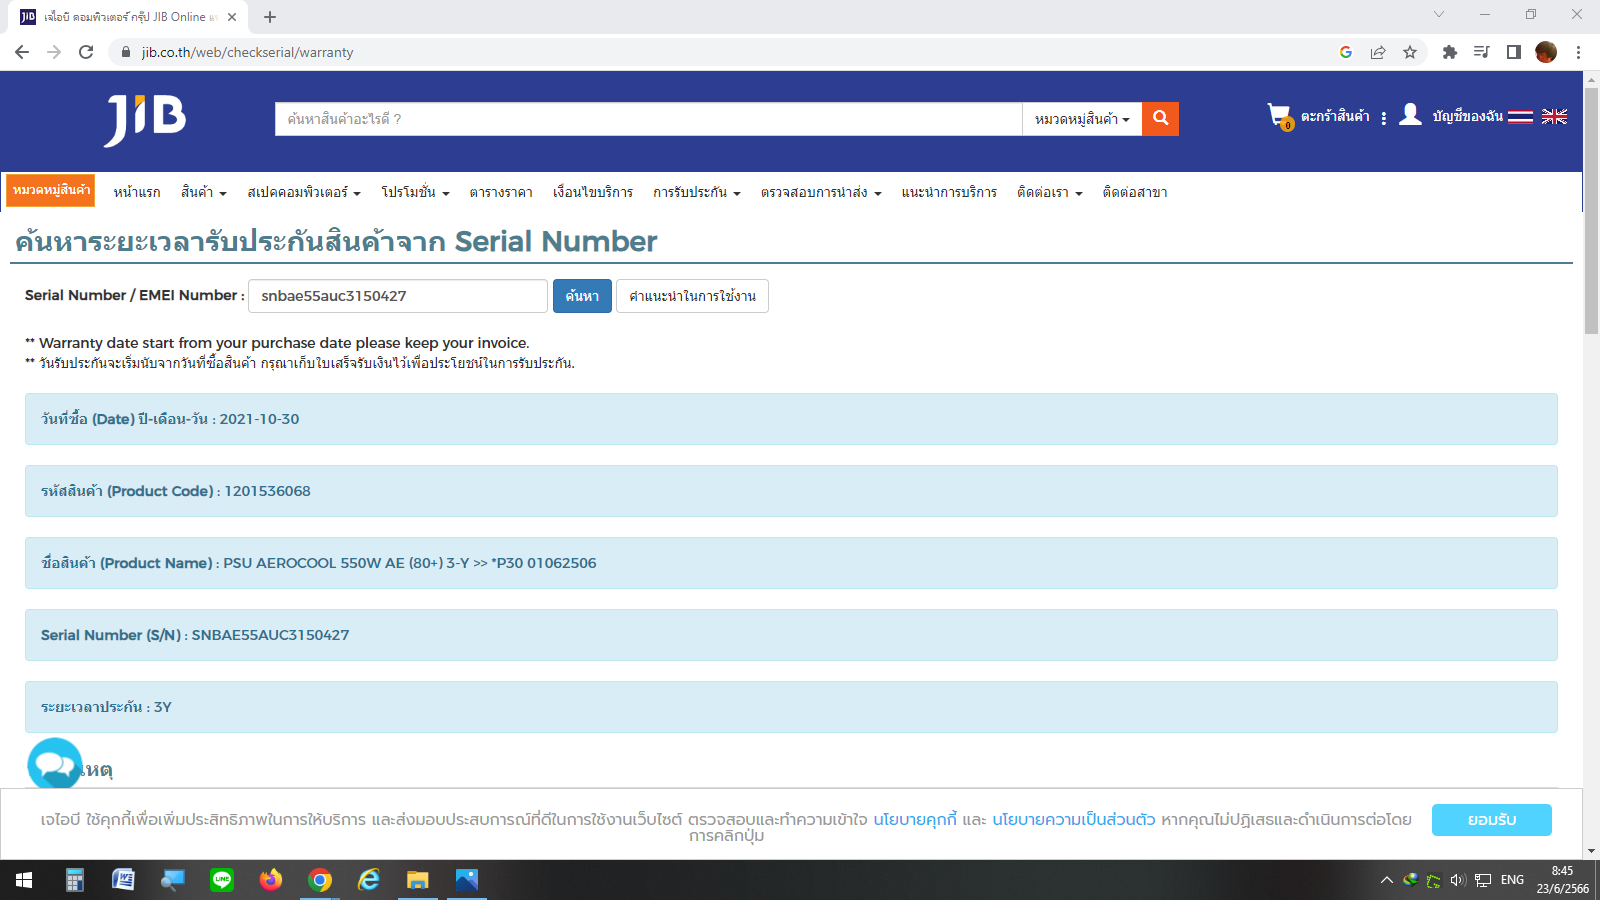Go forward in browser
The width and height of the screenshot is (1600, 900).
(x=54, y=52)
